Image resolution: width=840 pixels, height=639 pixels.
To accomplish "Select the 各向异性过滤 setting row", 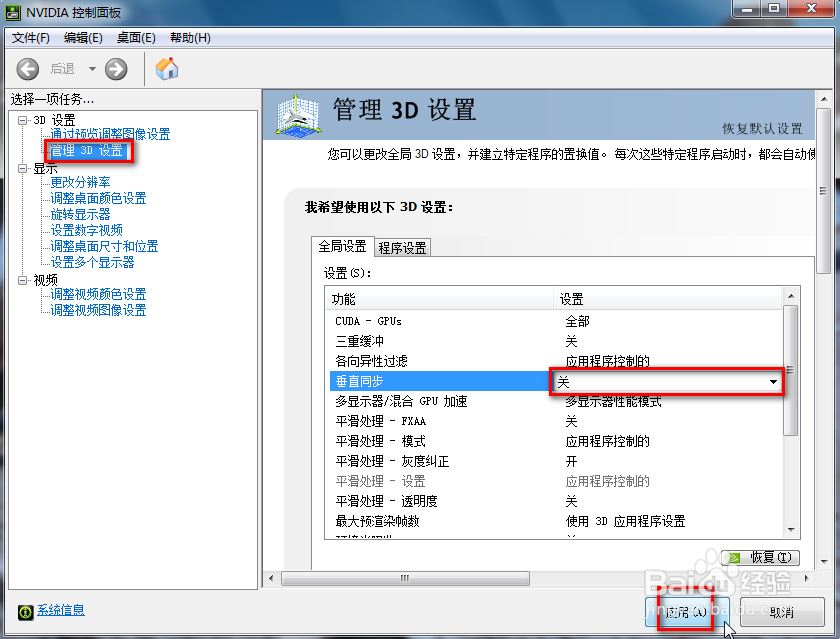I will [x=556, y=361].
